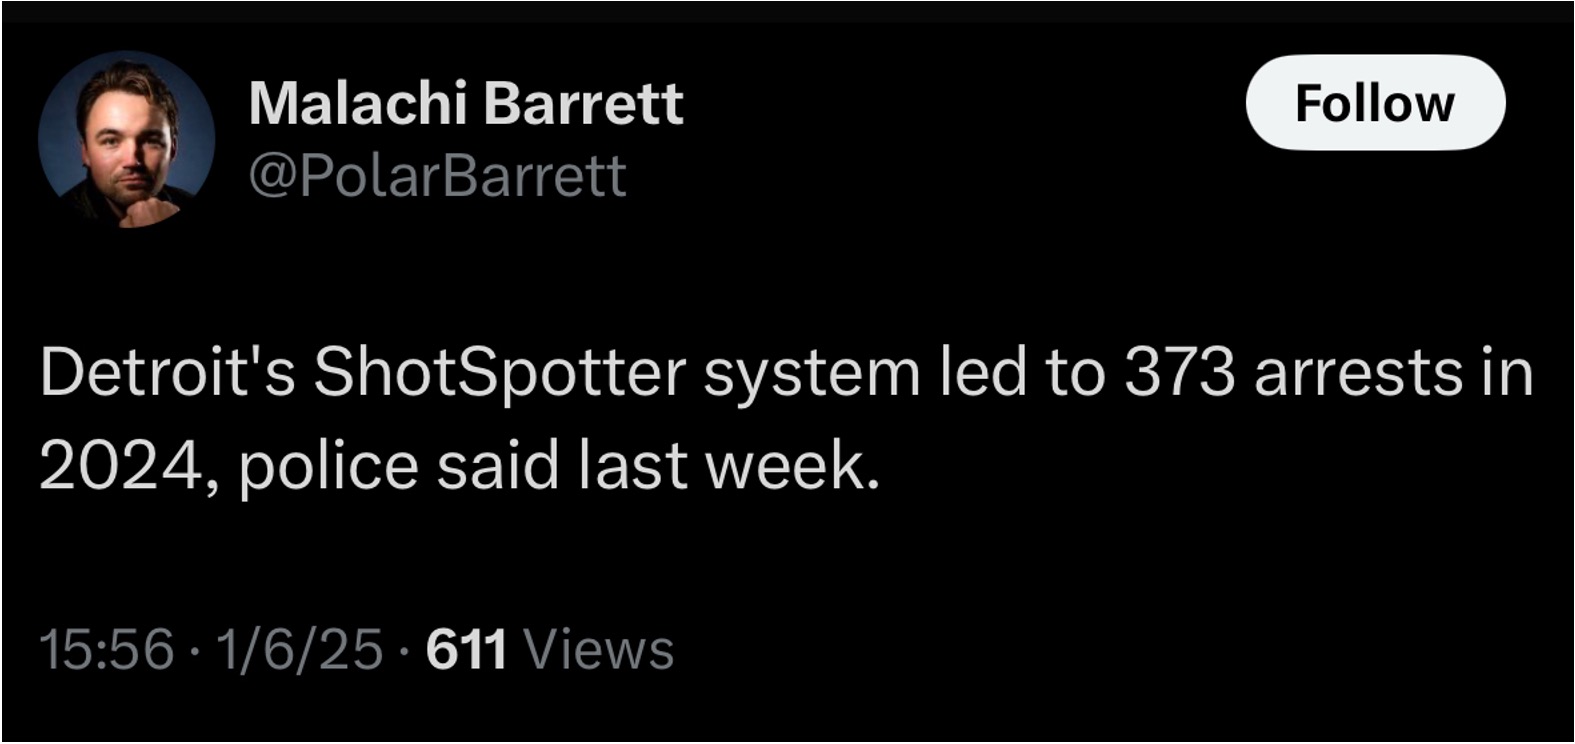The image size is (1575, 744).
Task: Select the 1/6/25 post date
Action: 298,649
